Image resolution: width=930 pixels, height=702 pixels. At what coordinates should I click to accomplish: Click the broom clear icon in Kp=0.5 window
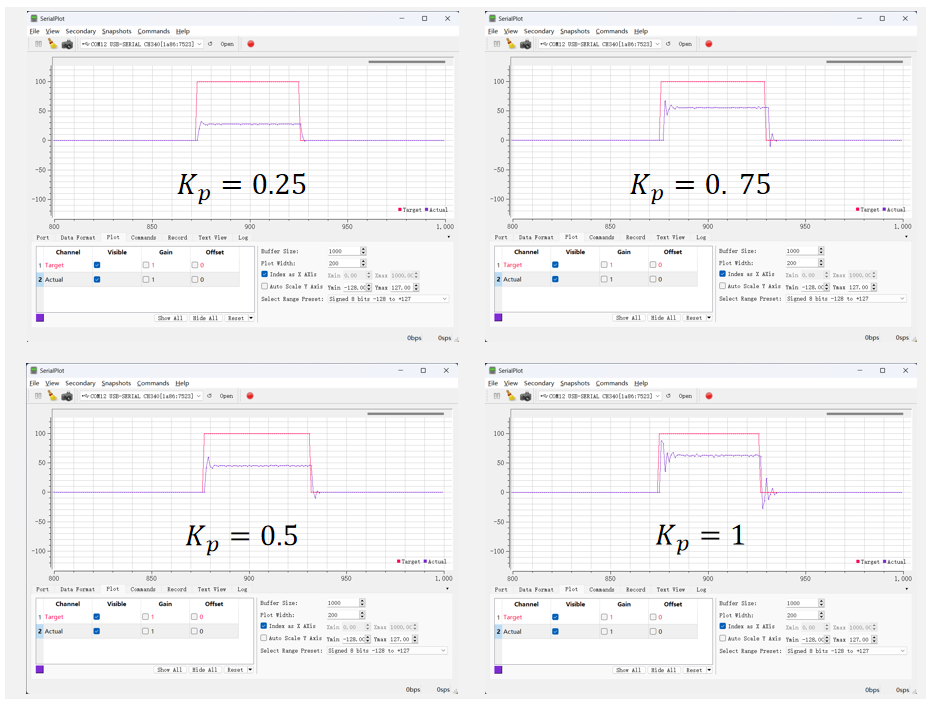point(52,396)
